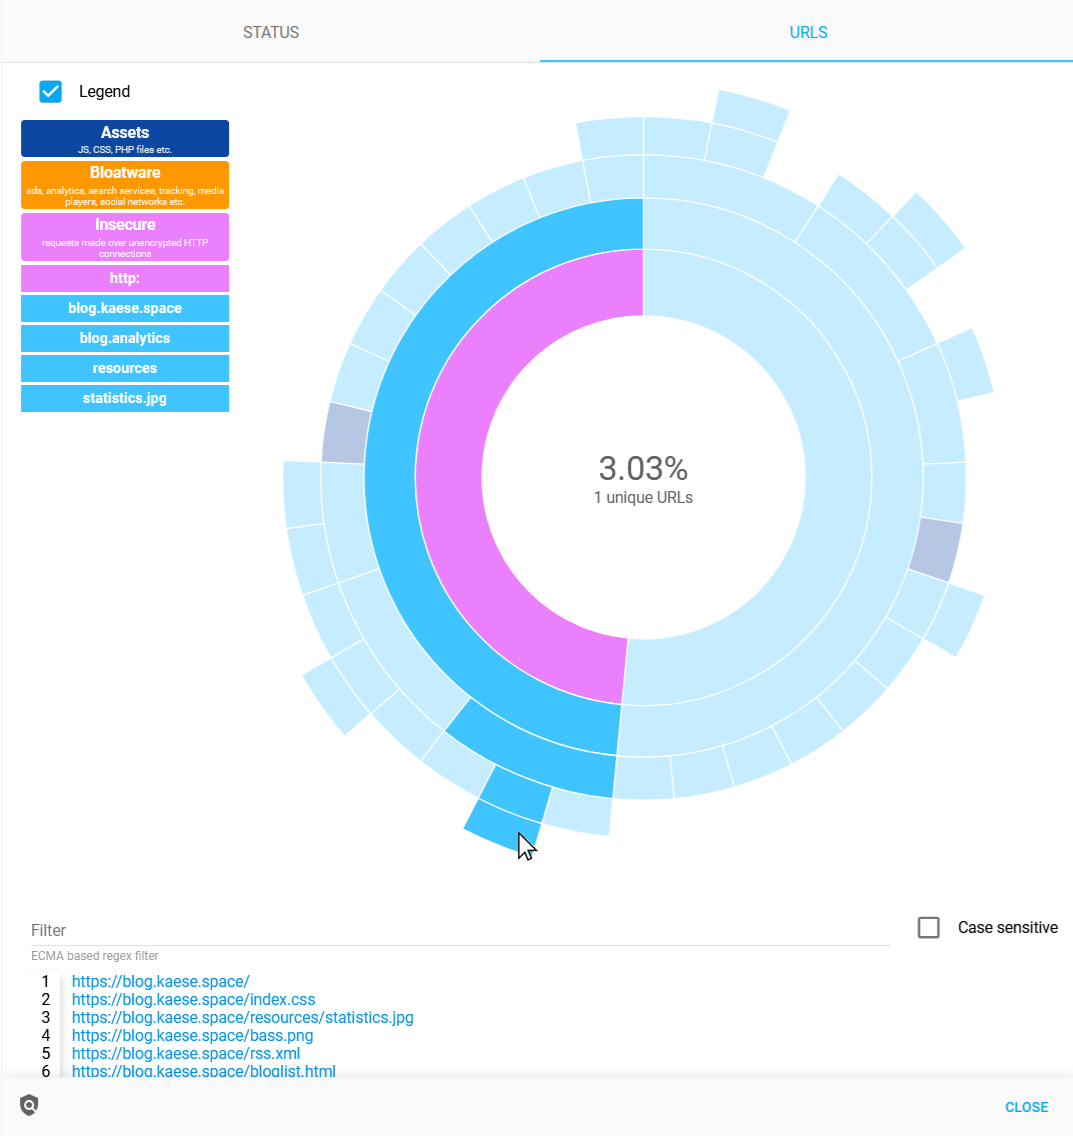Switch to the STATUS tab
Image resolution: width=1073 pixels, height=1136 pixels.
[271, 32]
